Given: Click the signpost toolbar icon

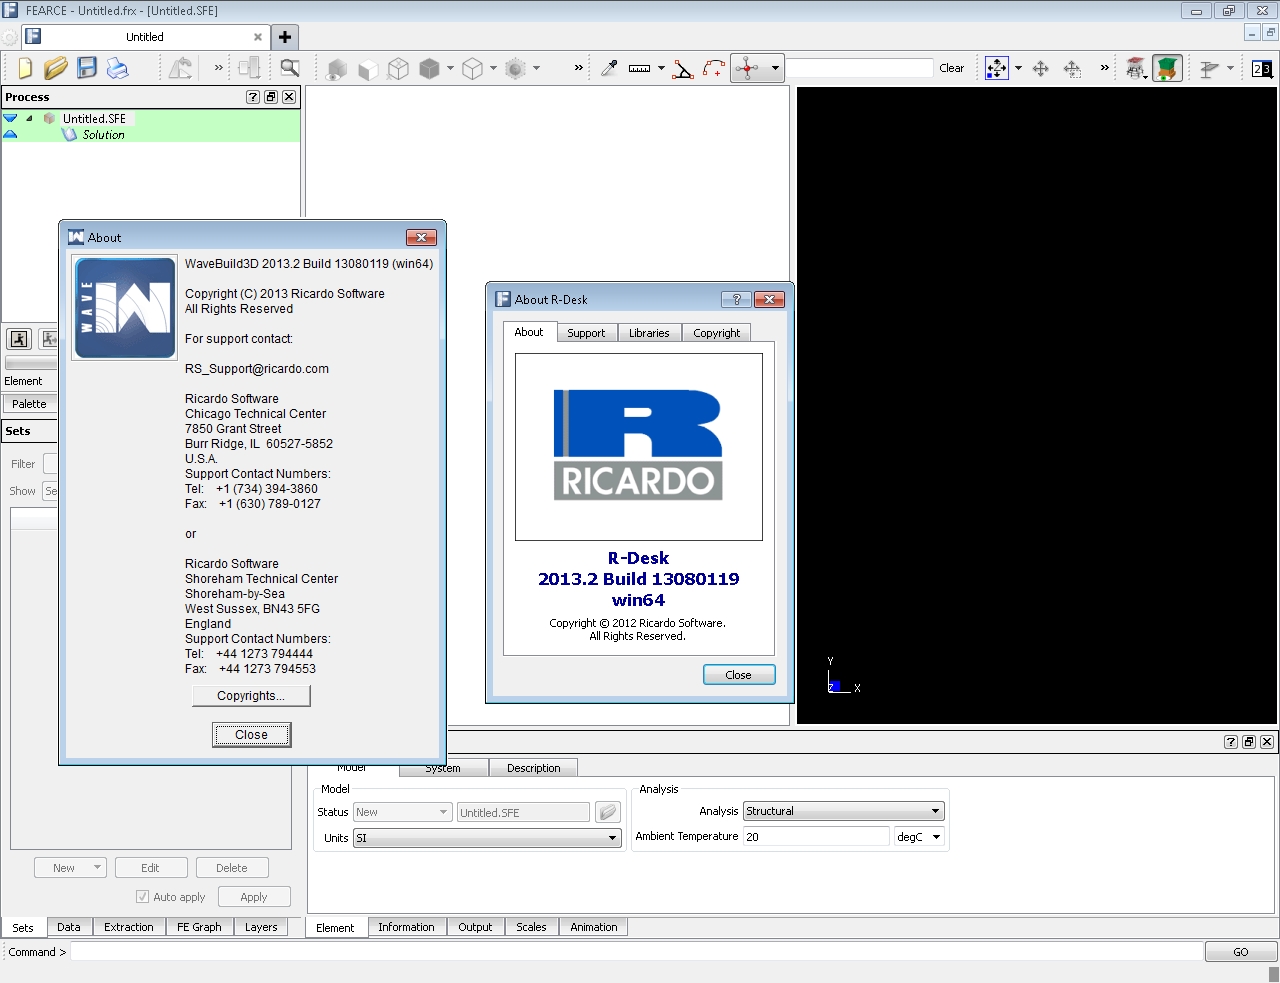Looking at the screenshot, I should click(x=1209, y=68).
